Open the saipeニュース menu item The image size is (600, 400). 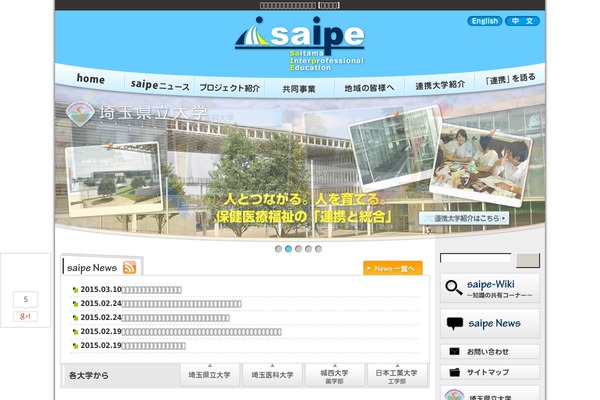click(160, 85)
